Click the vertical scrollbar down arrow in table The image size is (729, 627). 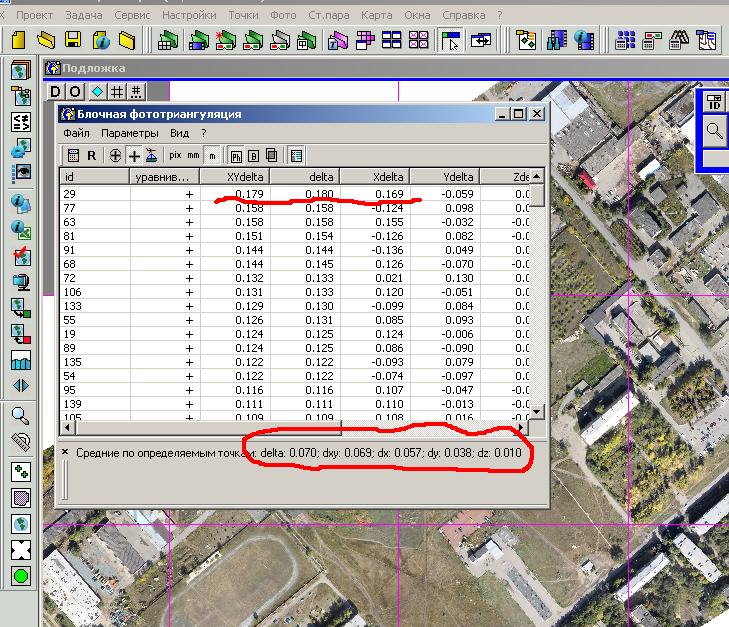(x=536, y=411)
